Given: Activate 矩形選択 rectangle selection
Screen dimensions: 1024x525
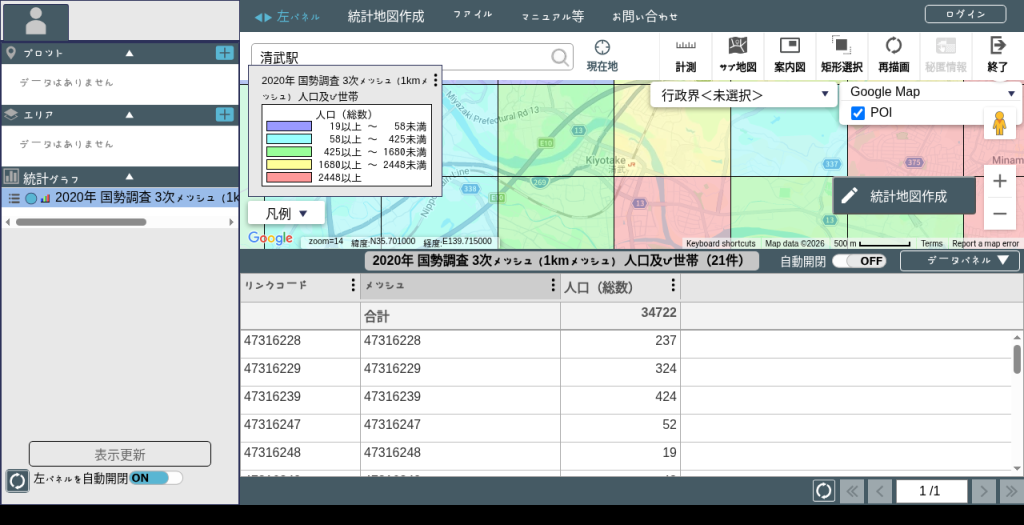Looking at the screenshot, I should tap(841, 56).
